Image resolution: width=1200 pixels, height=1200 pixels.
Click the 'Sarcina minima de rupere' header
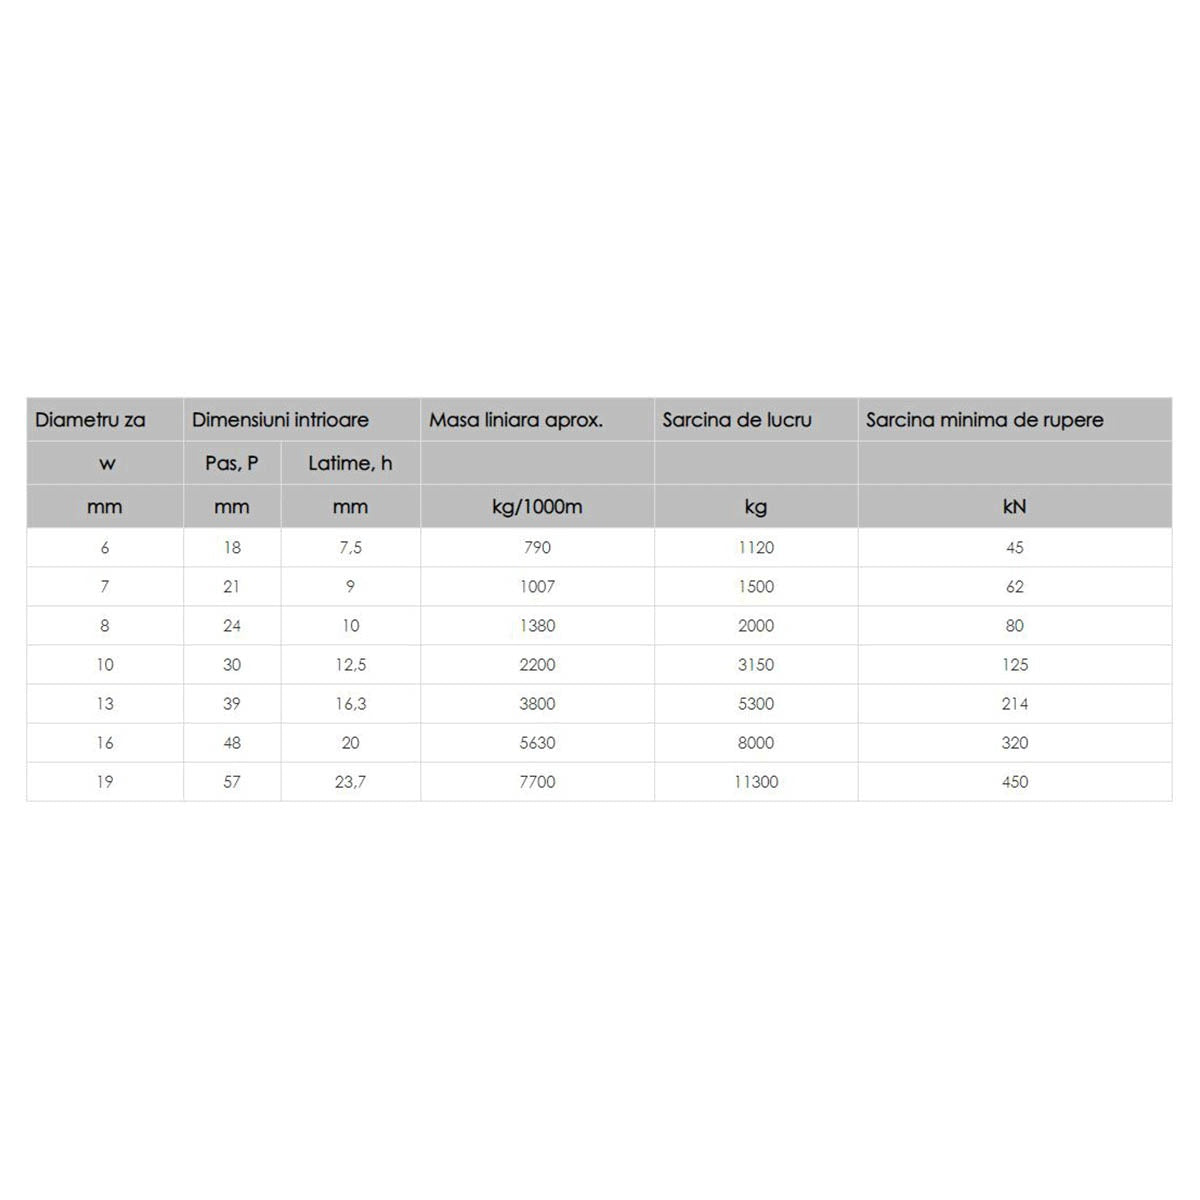pyautogui.click(x=984, y=420)
